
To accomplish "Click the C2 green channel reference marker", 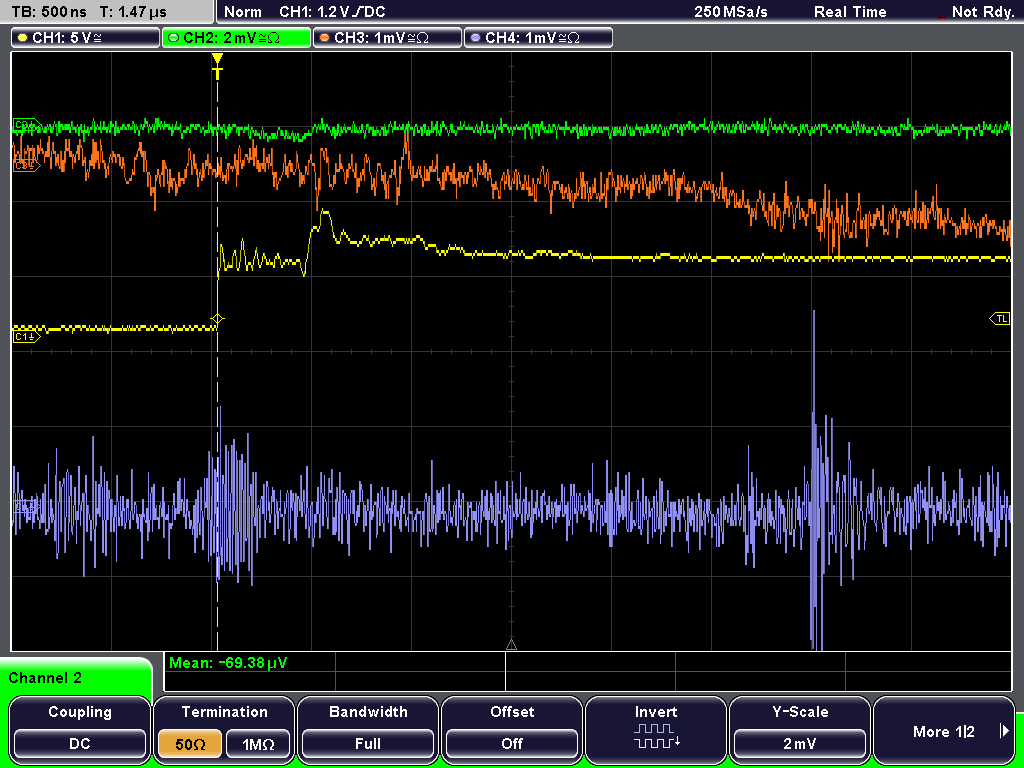I will pos(26,124).
